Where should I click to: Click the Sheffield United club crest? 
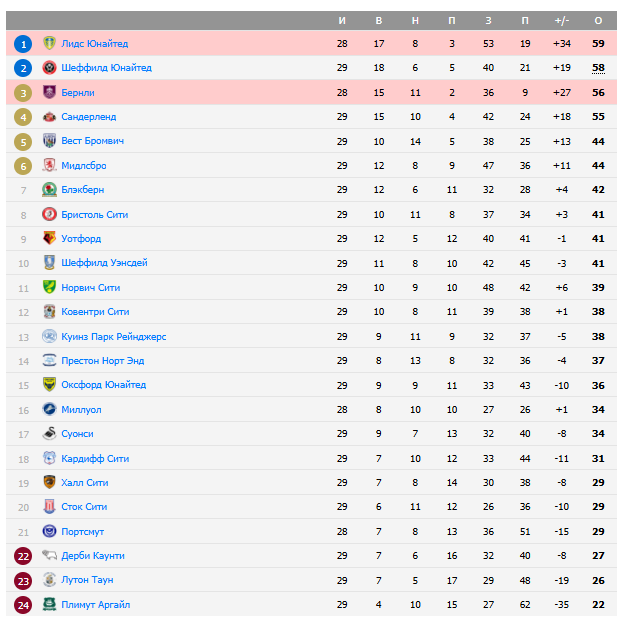(x=49, y=68)
